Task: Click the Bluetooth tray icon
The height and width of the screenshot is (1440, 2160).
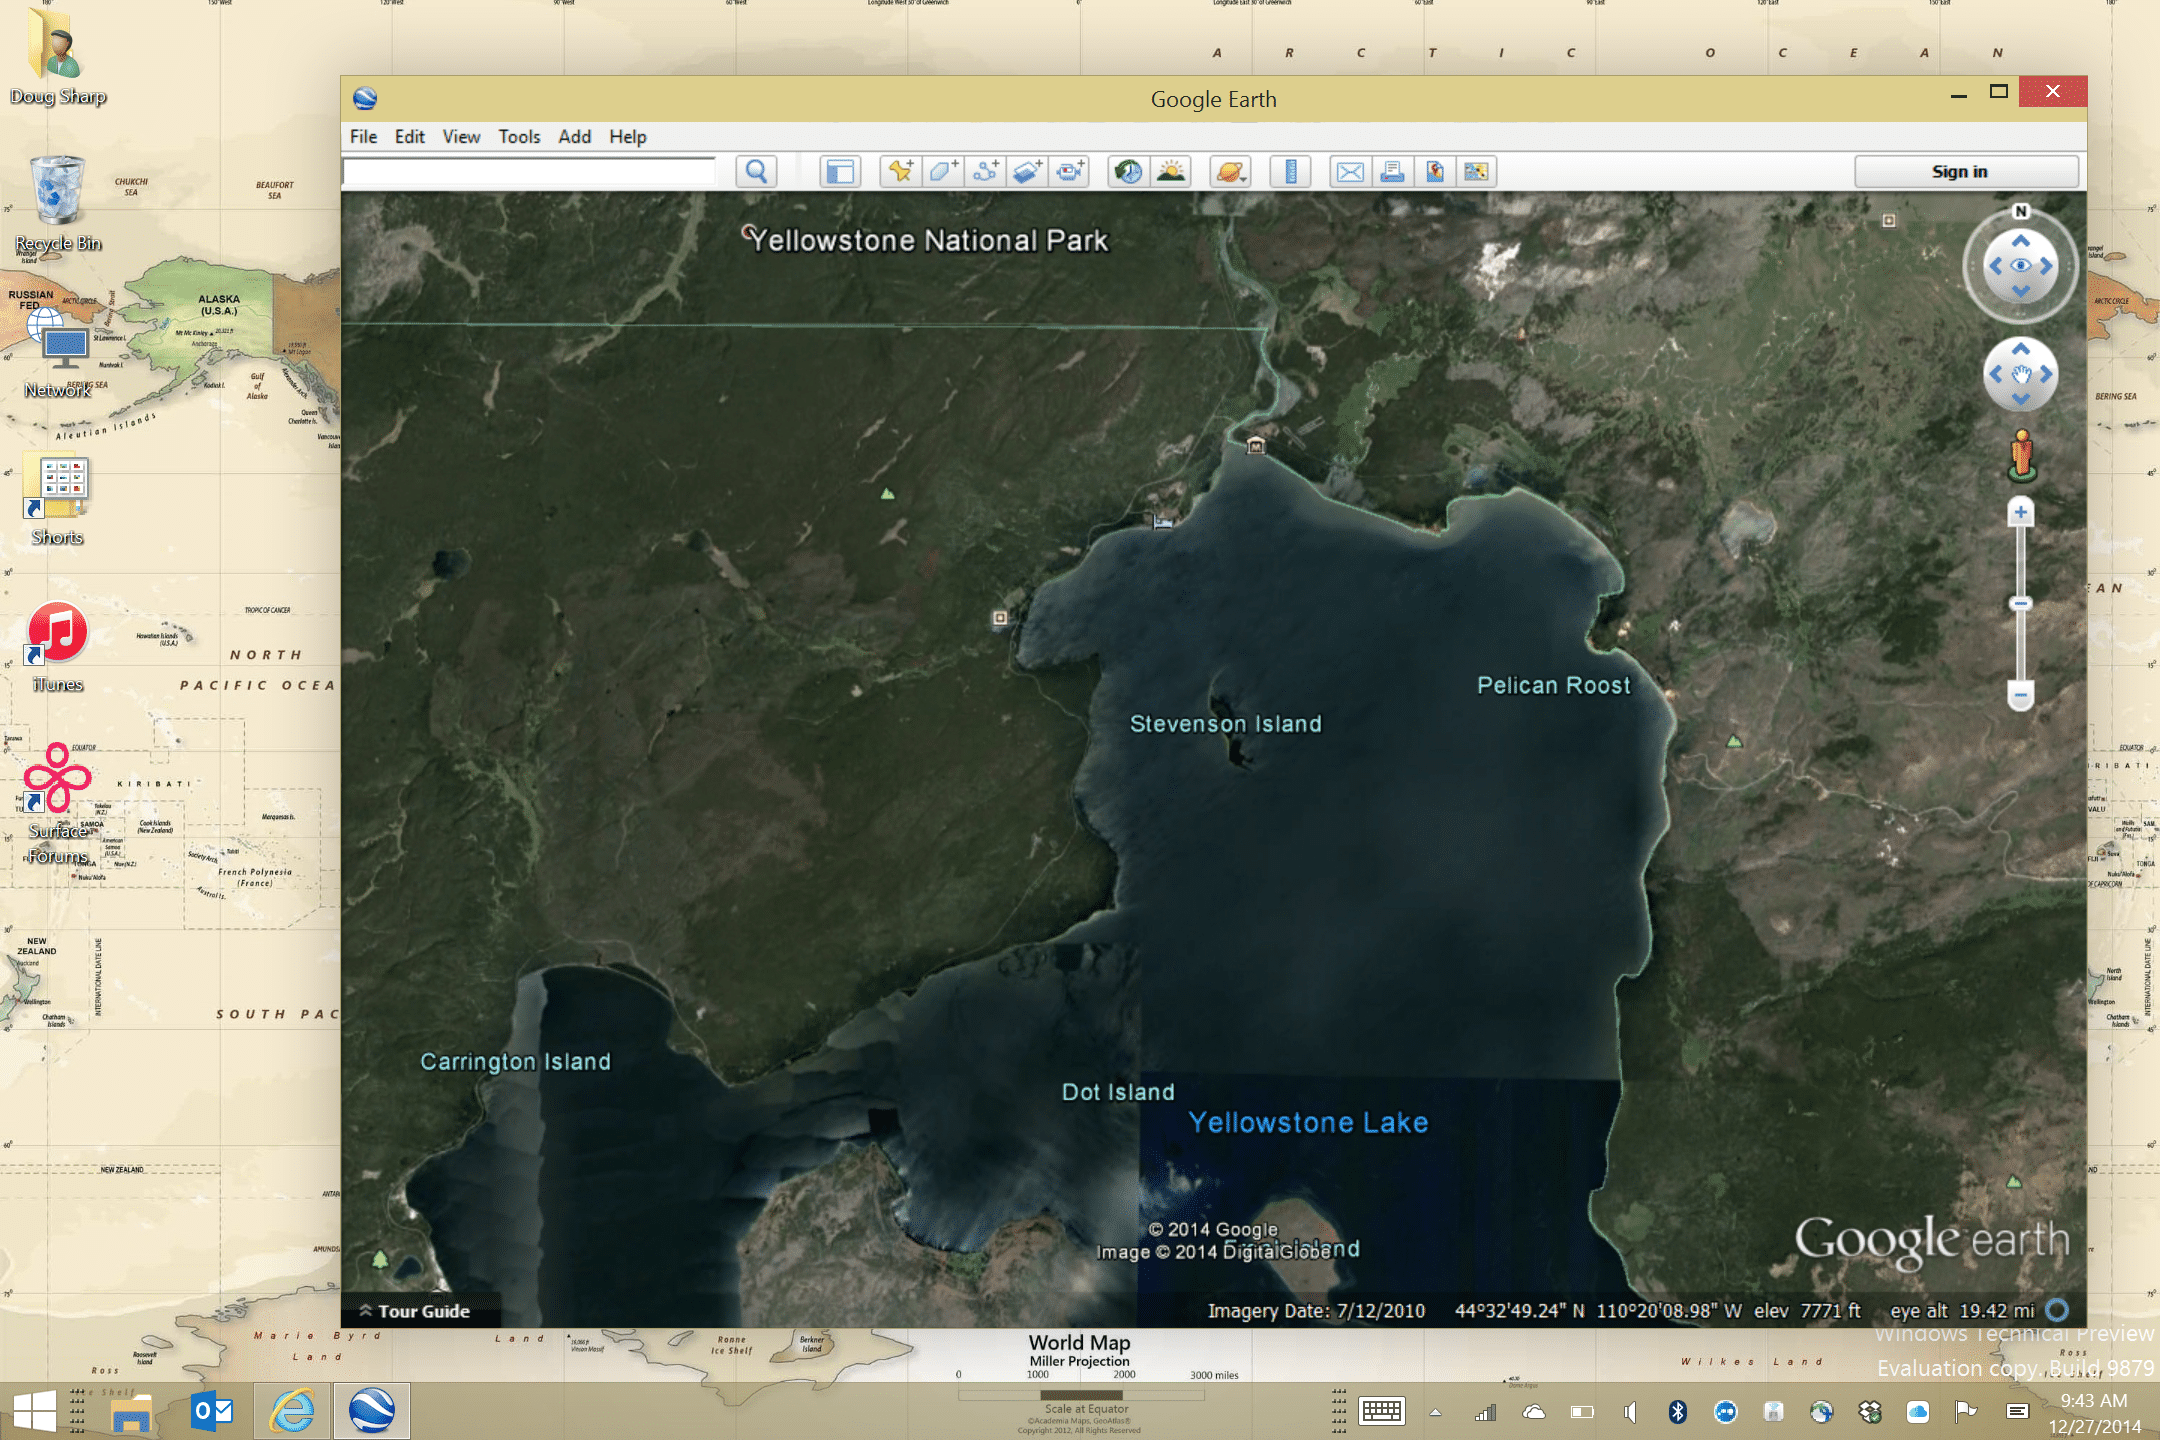Action: (1678, 1412)
